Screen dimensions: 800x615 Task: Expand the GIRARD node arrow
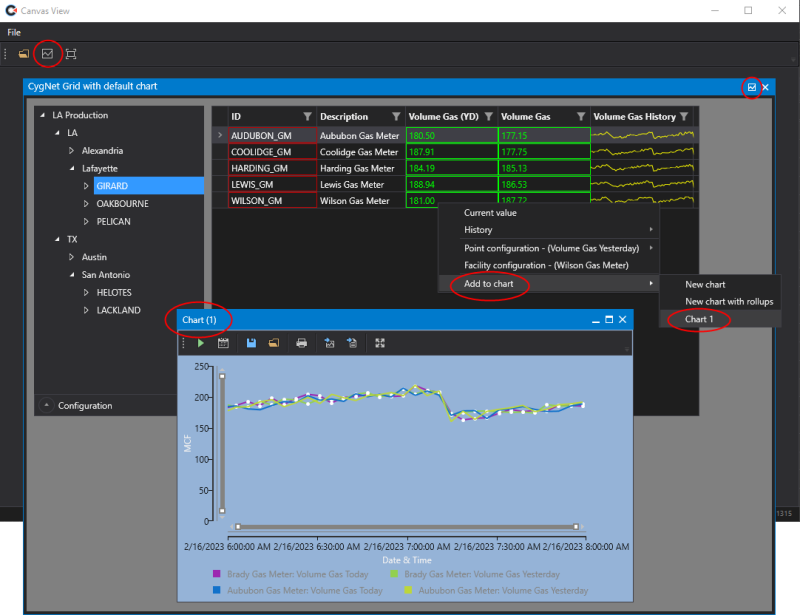tap(86, 186)
